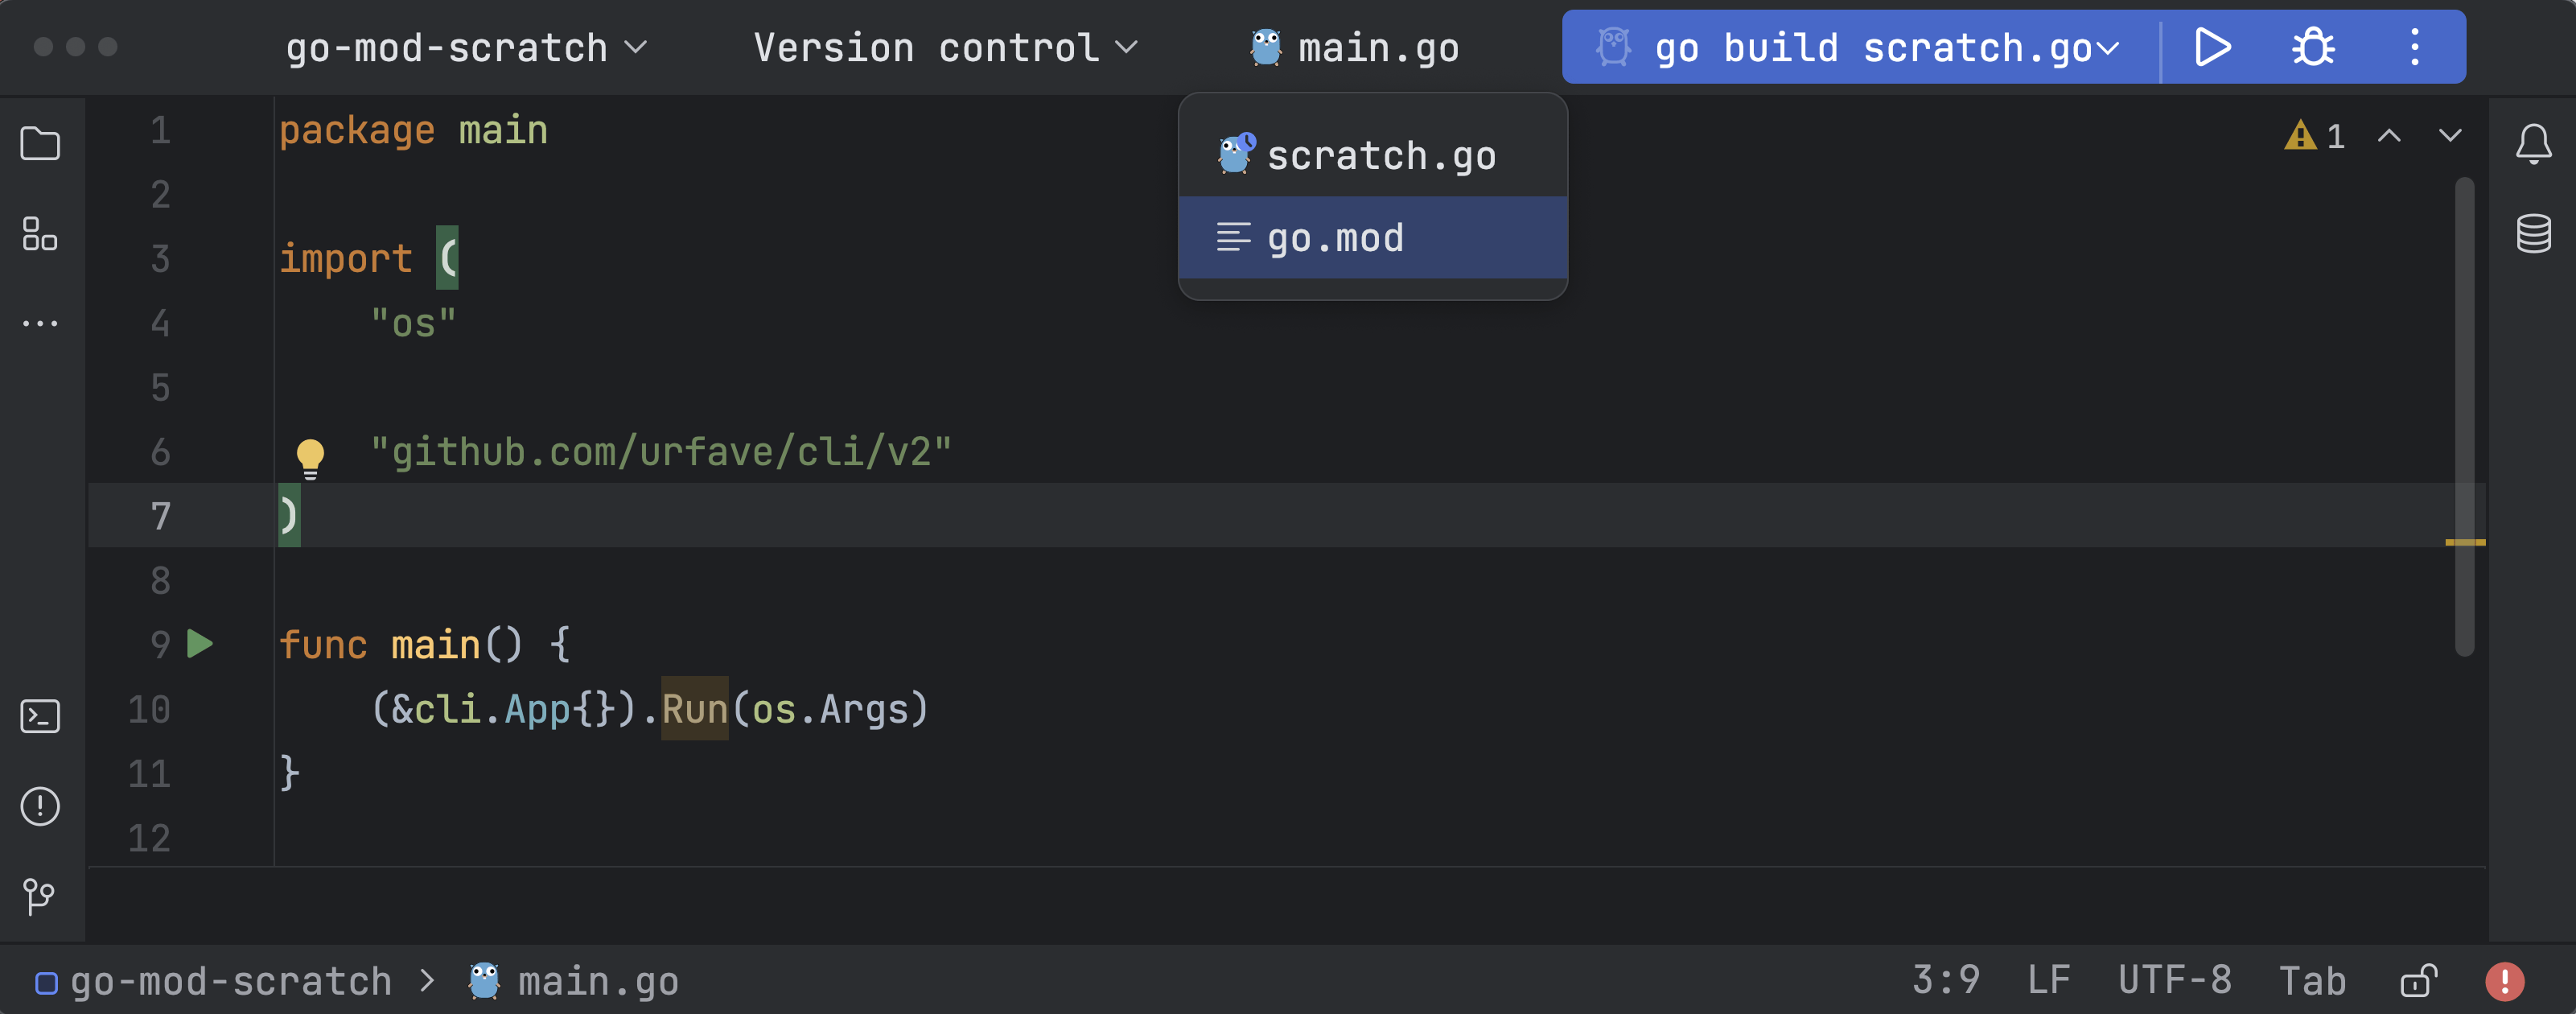Expand the go-mod-scratch project dropdown
Viewport: 2576px width, 1014px height.
point(466,47)
